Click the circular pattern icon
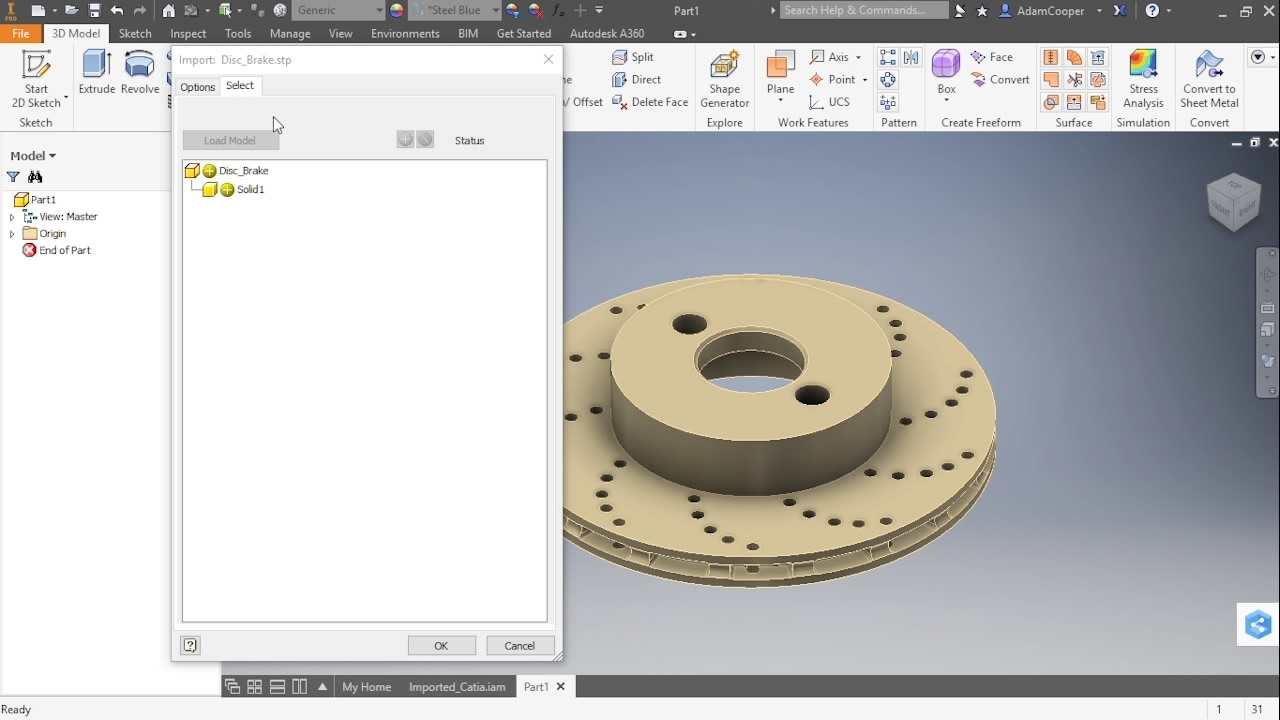This screenshot has width=1280, height=720. tap(888, 79)
